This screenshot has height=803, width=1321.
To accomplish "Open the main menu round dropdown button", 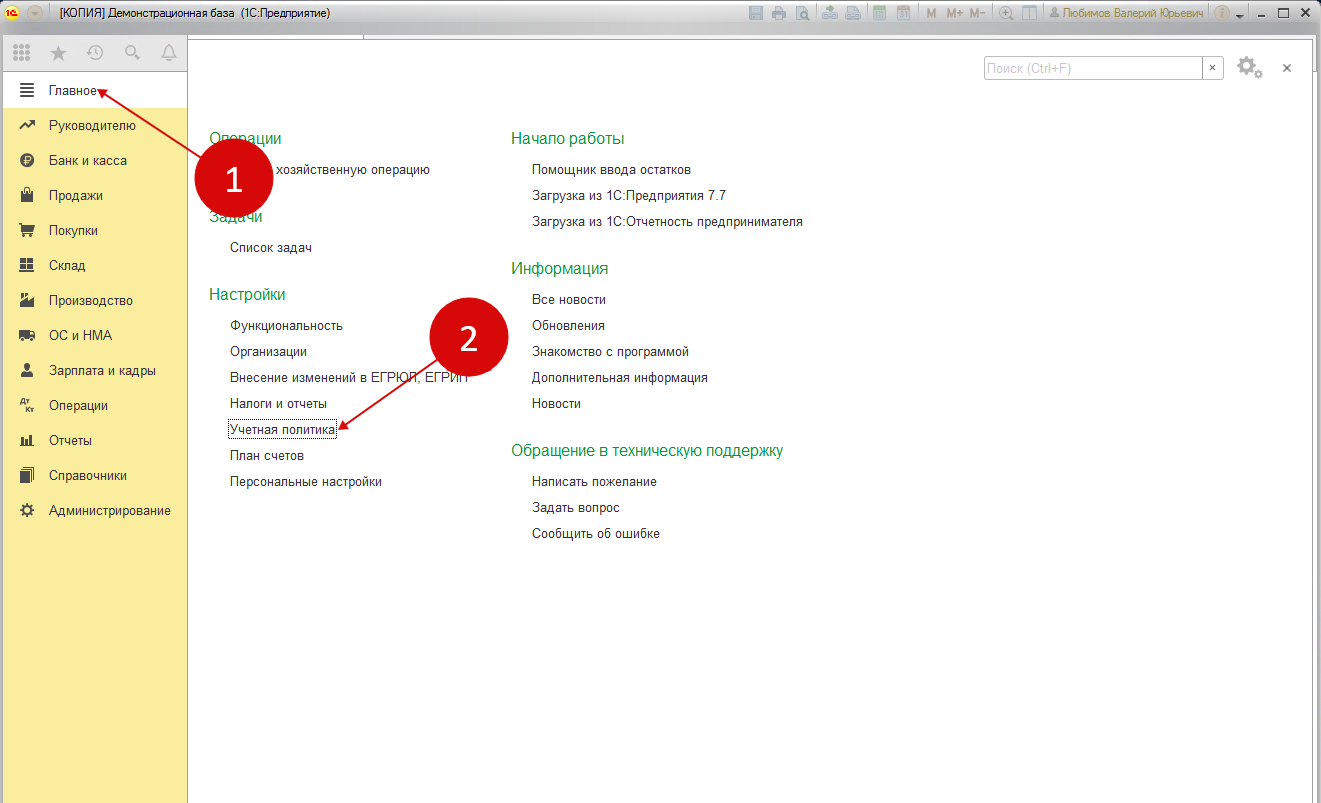I will pyautogui.click(x=34, y=13).
